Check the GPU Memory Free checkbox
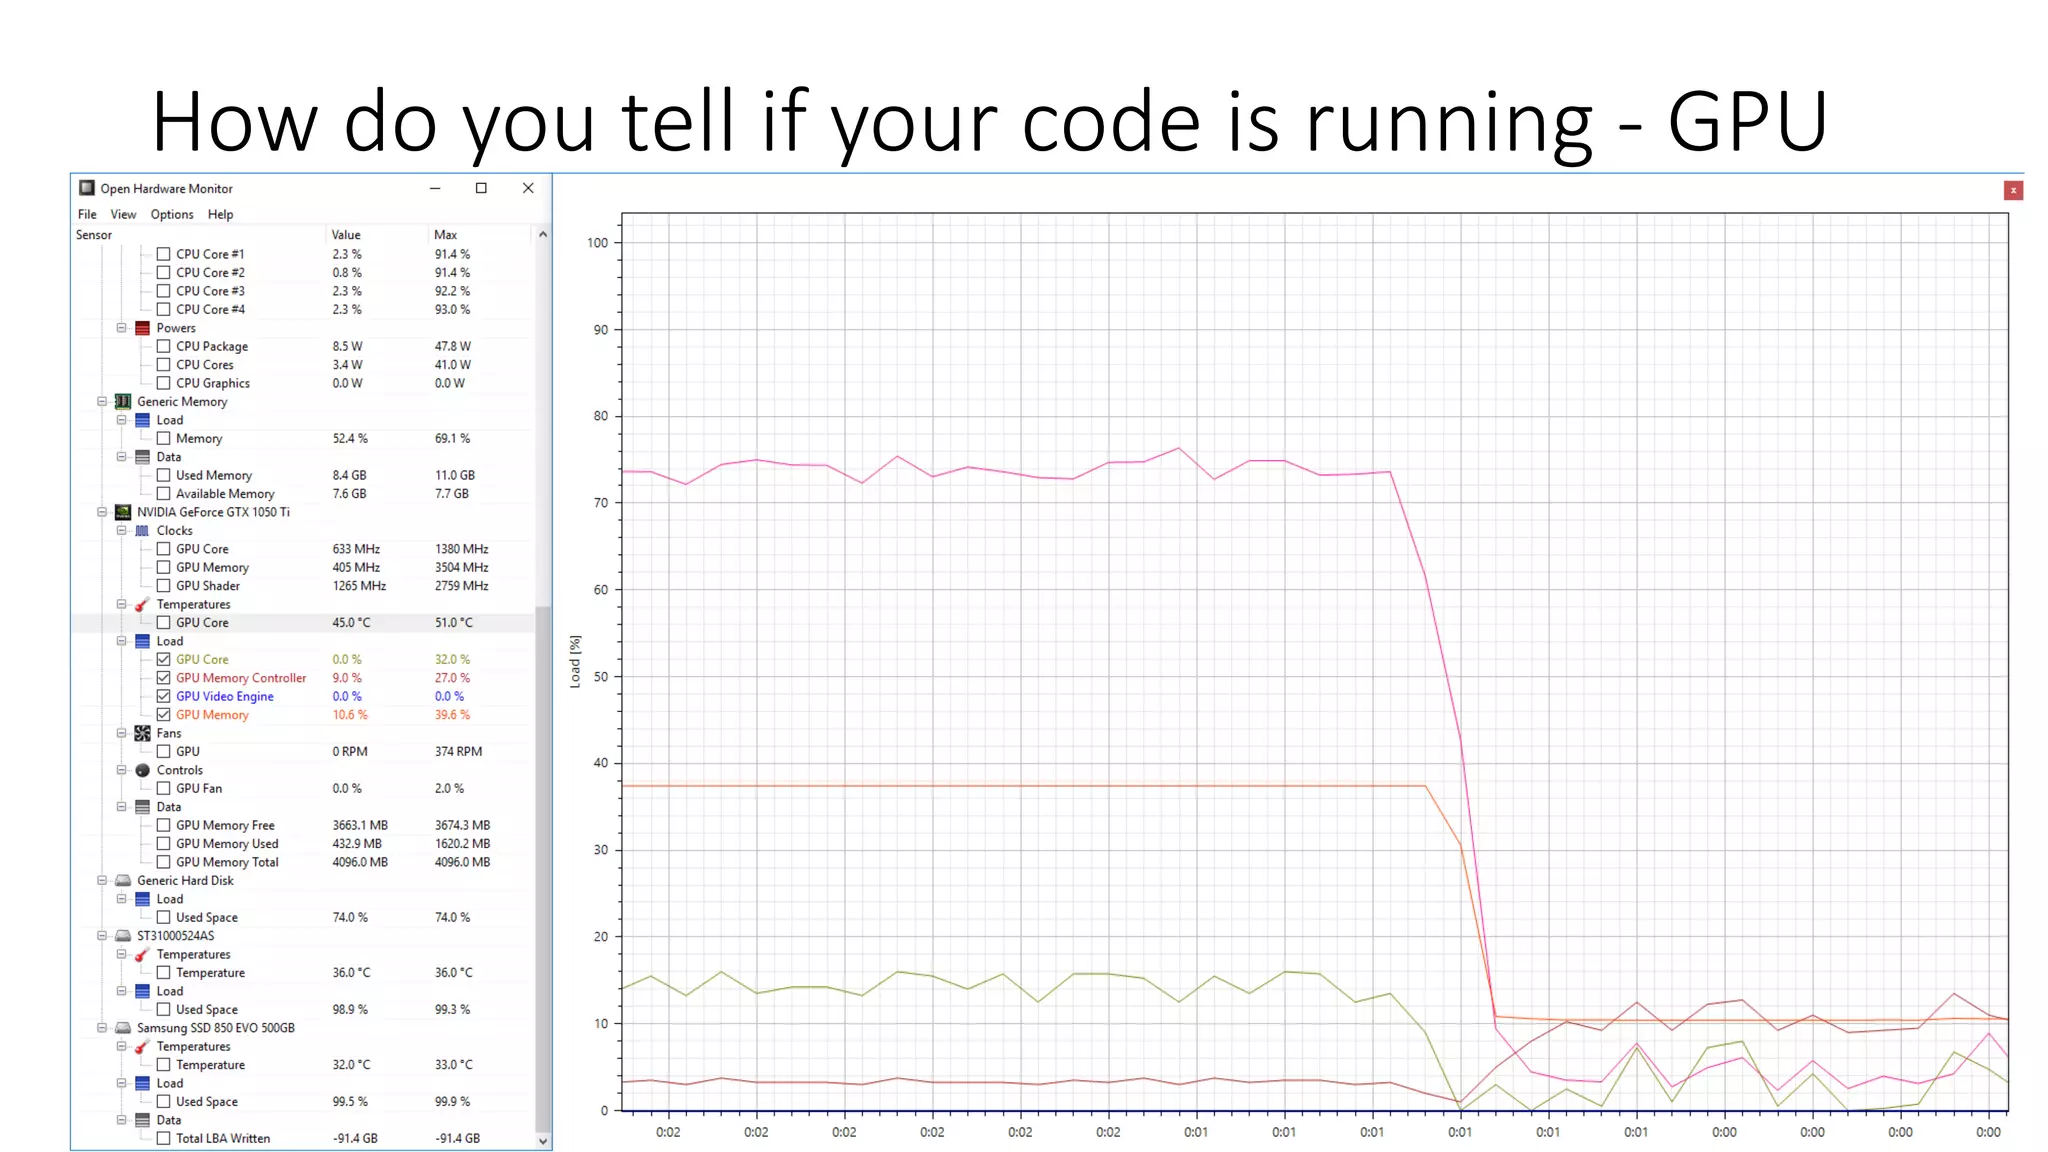The height and width of the screenshot is (1152, 2048). point(164,825)
